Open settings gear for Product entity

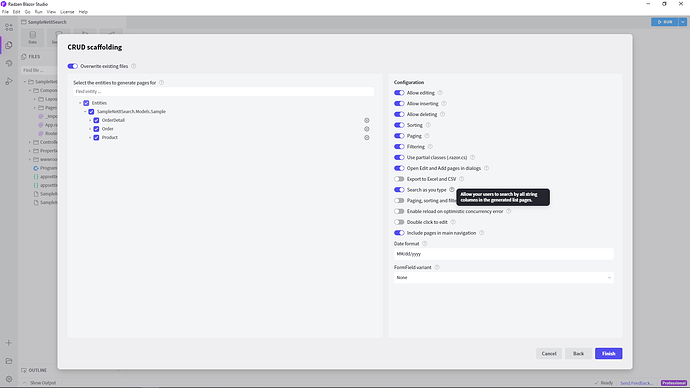pyautogui.click(x=367, y=138)
